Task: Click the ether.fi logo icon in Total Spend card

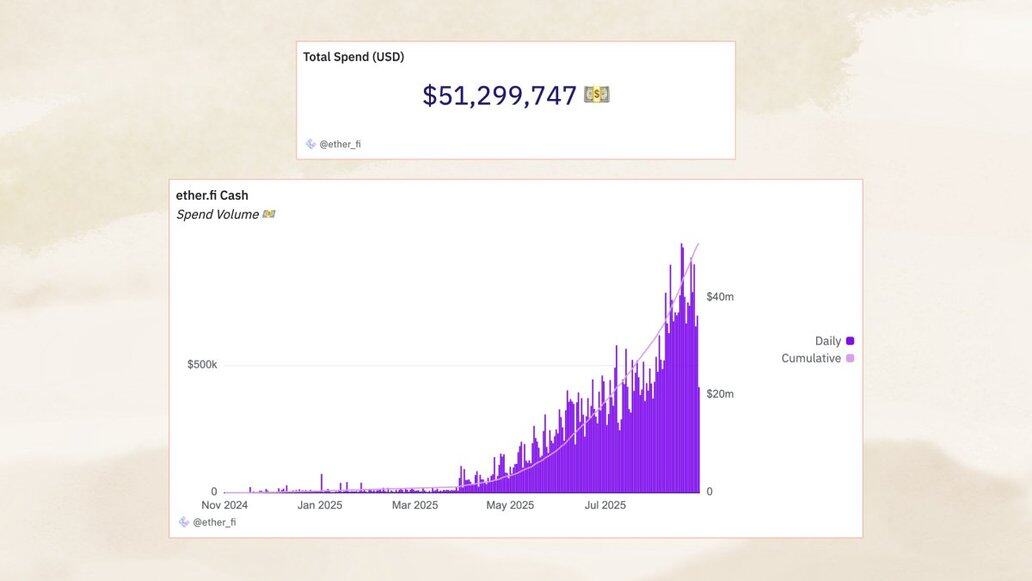Action: click(311, 144)
